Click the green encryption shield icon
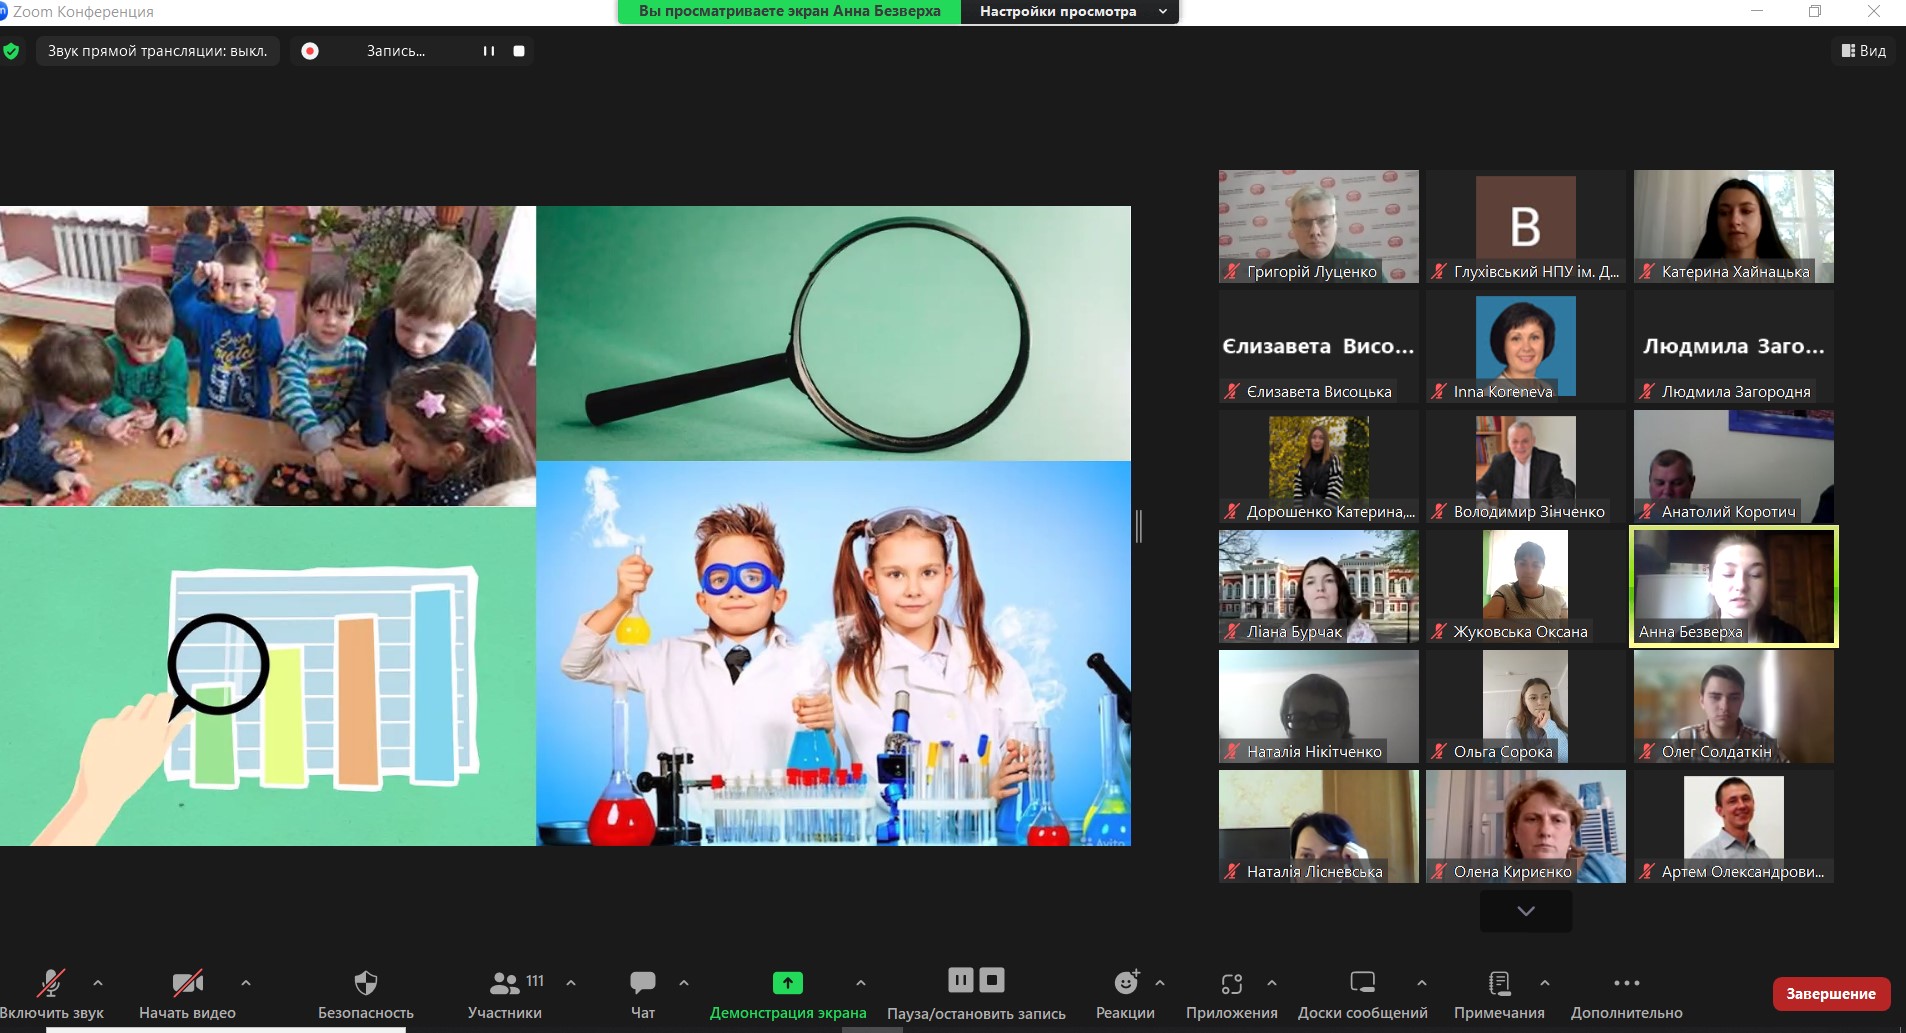The width and height of the screenshot is (1906, 1033). (x=11, y=51)
